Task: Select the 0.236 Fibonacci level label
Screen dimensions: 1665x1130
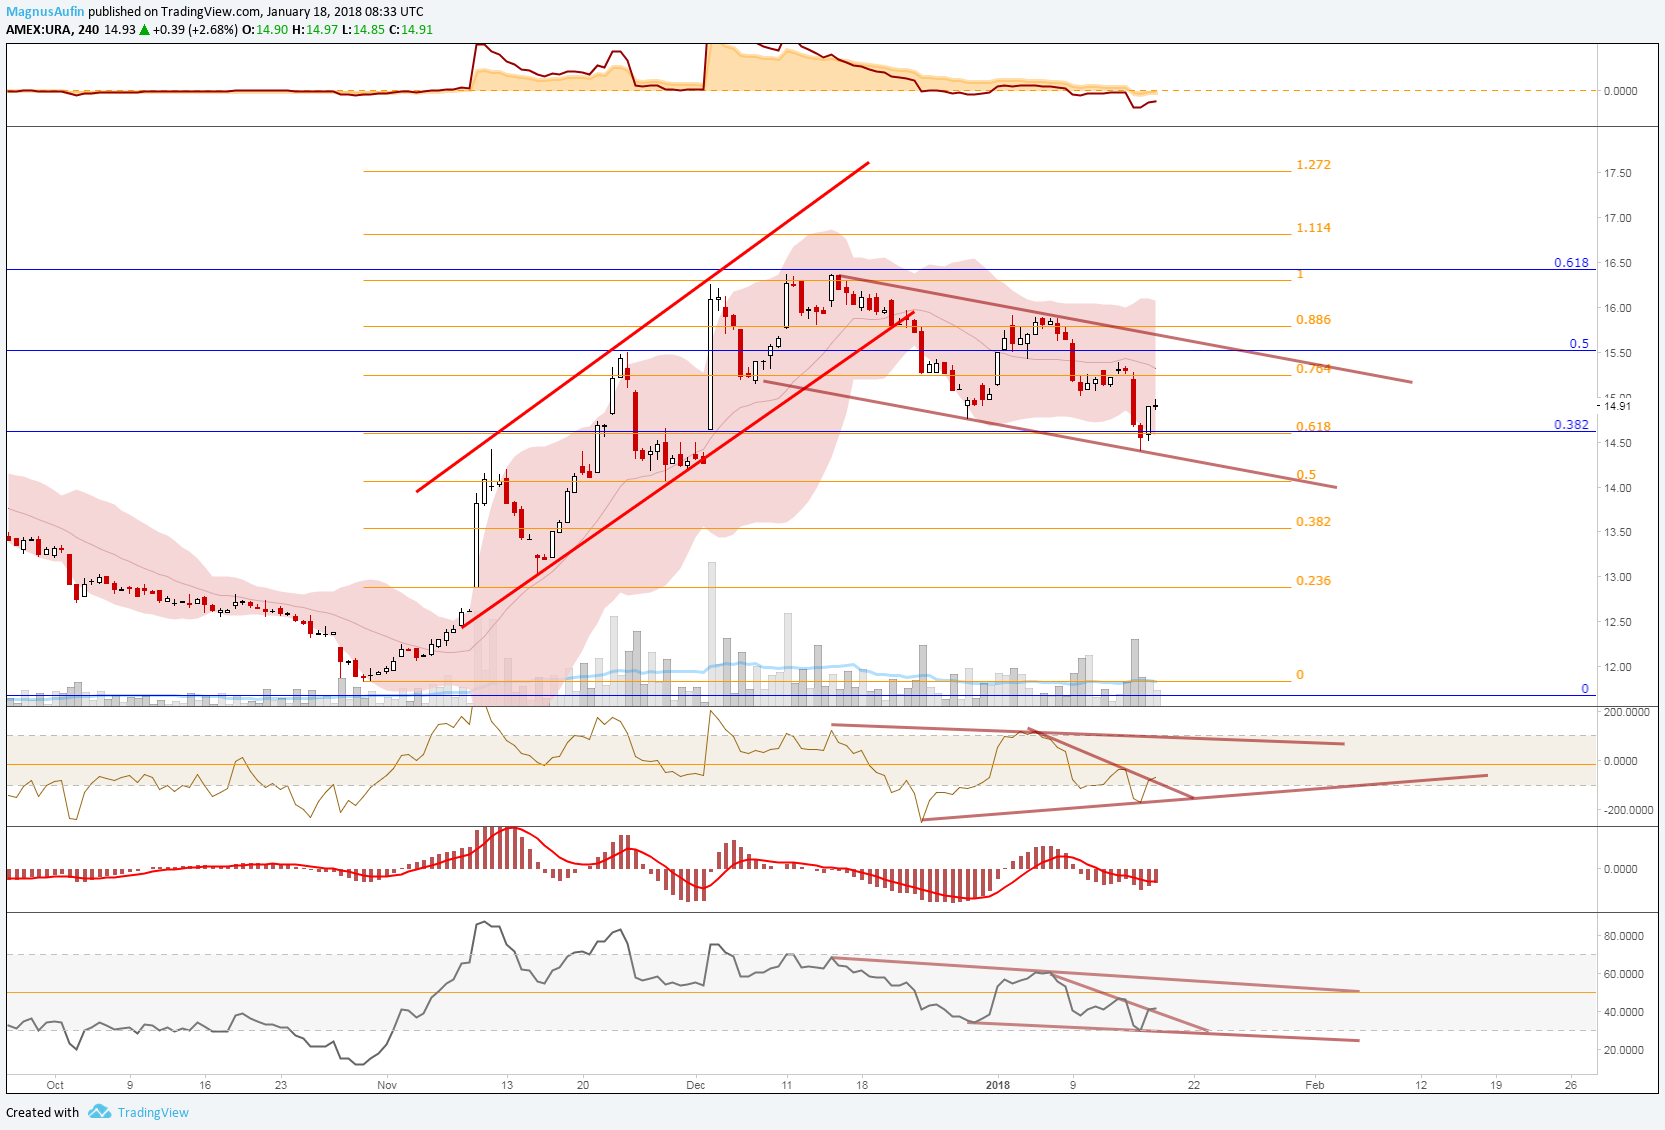Action: [x=1313, y=581]
